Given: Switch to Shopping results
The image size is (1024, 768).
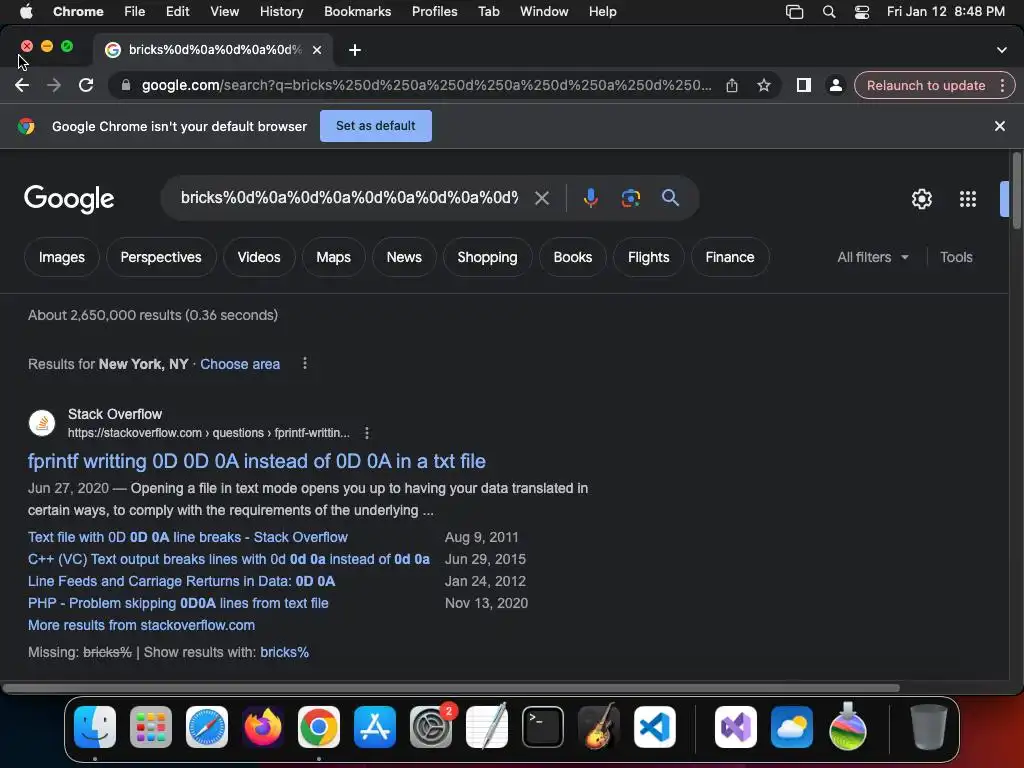Looking at the screenshot, I should 487,257.
